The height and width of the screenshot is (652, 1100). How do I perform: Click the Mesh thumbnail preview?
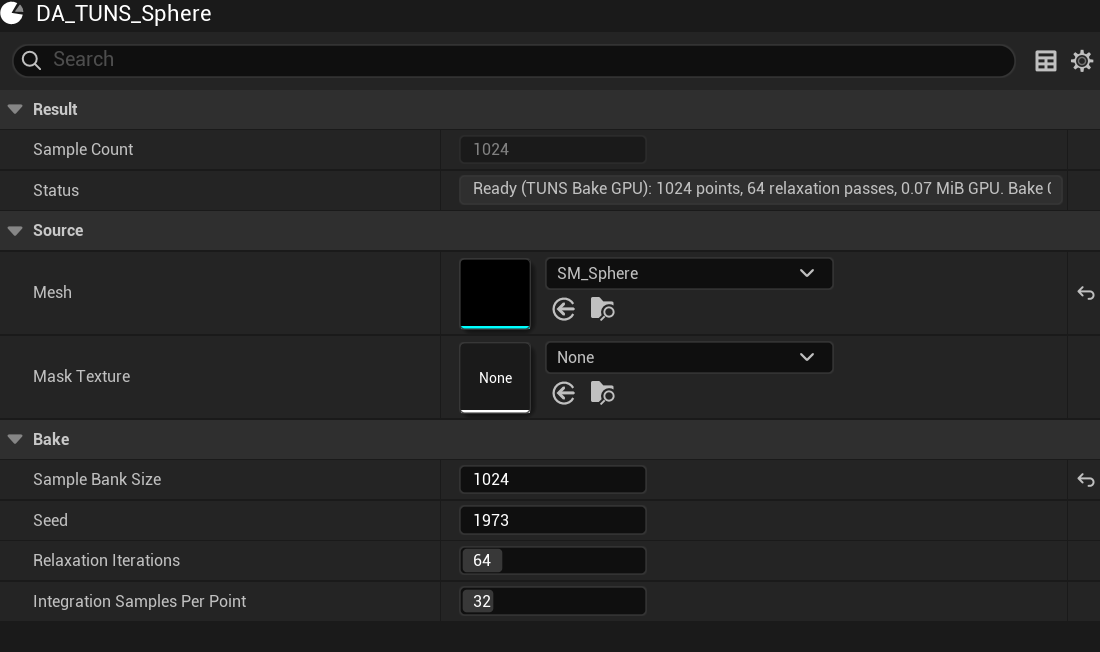tap(495, 293)
